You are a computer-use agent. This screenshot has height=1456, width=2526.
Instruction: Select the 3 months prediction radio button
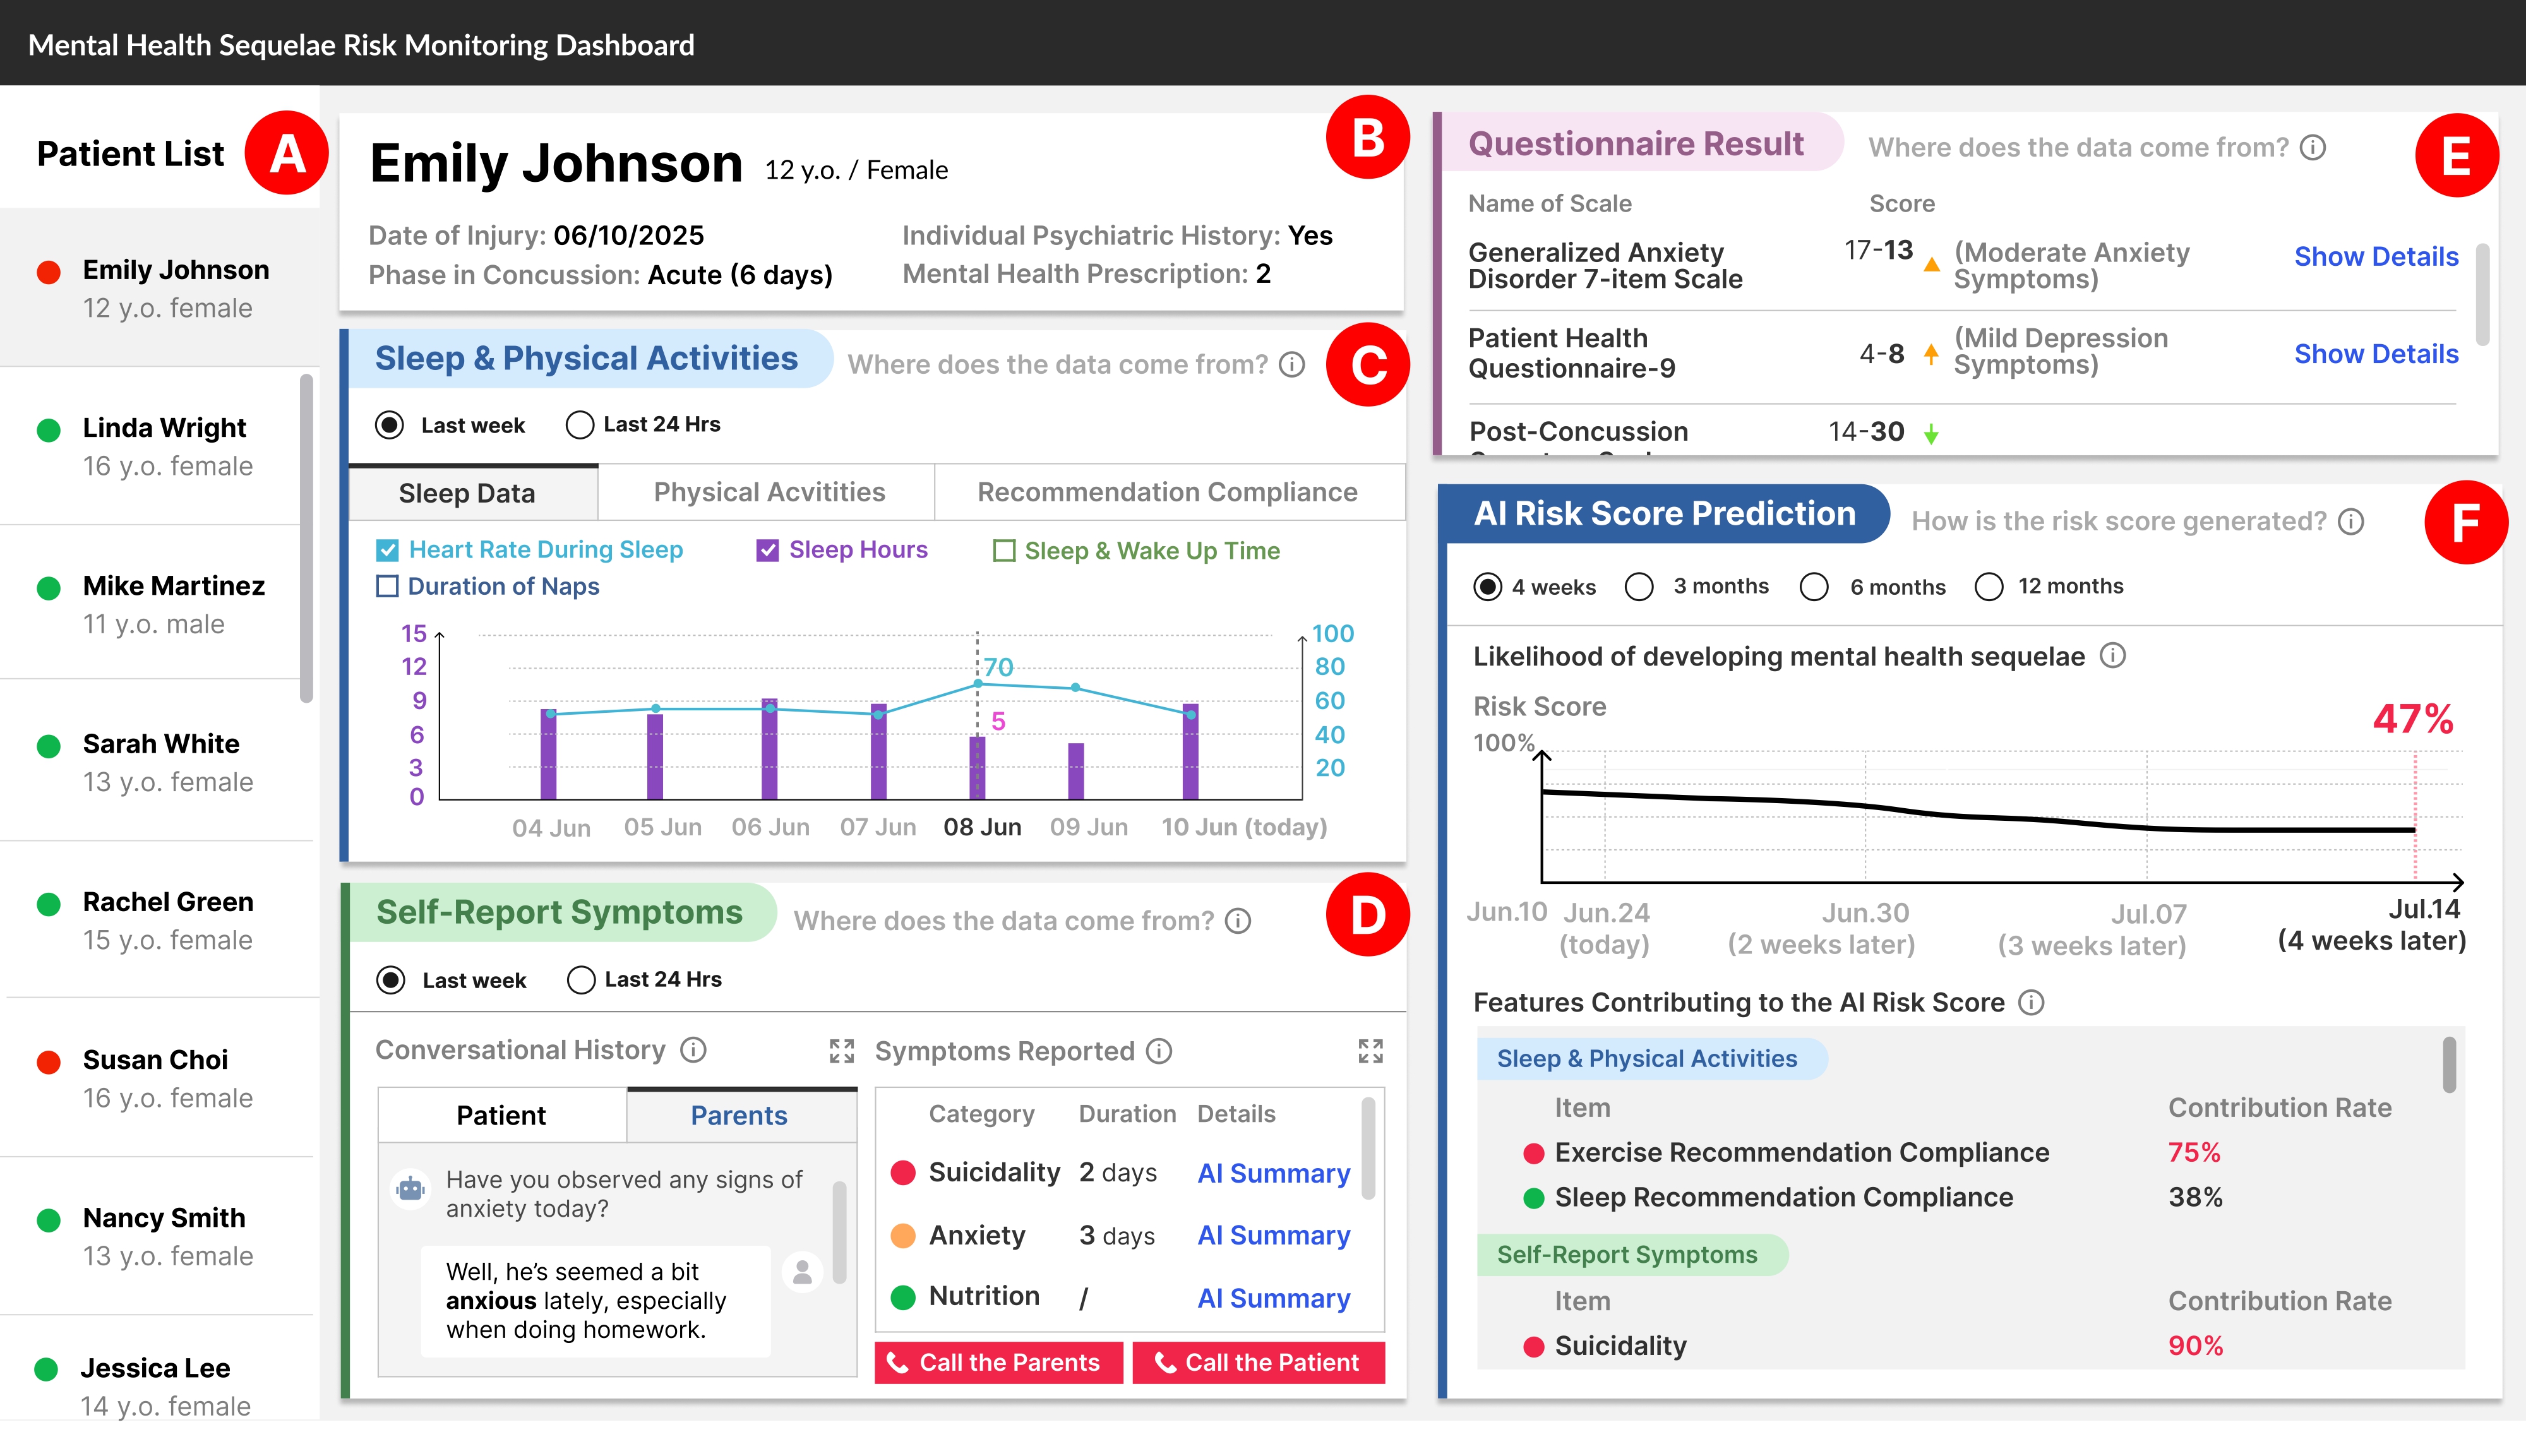[x=1638, y=587]
